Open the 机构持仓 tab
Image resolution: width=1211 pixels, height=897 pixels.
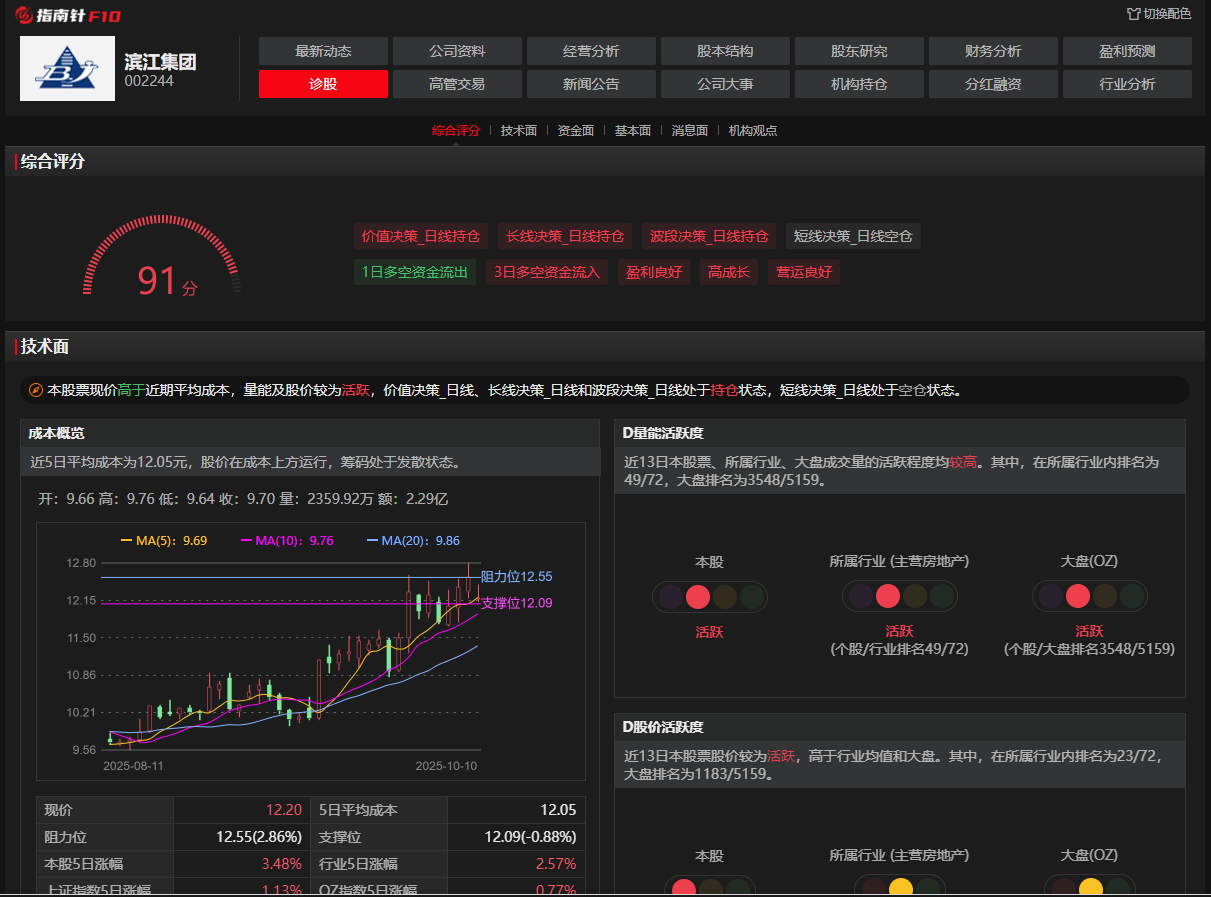coord(859,84)
